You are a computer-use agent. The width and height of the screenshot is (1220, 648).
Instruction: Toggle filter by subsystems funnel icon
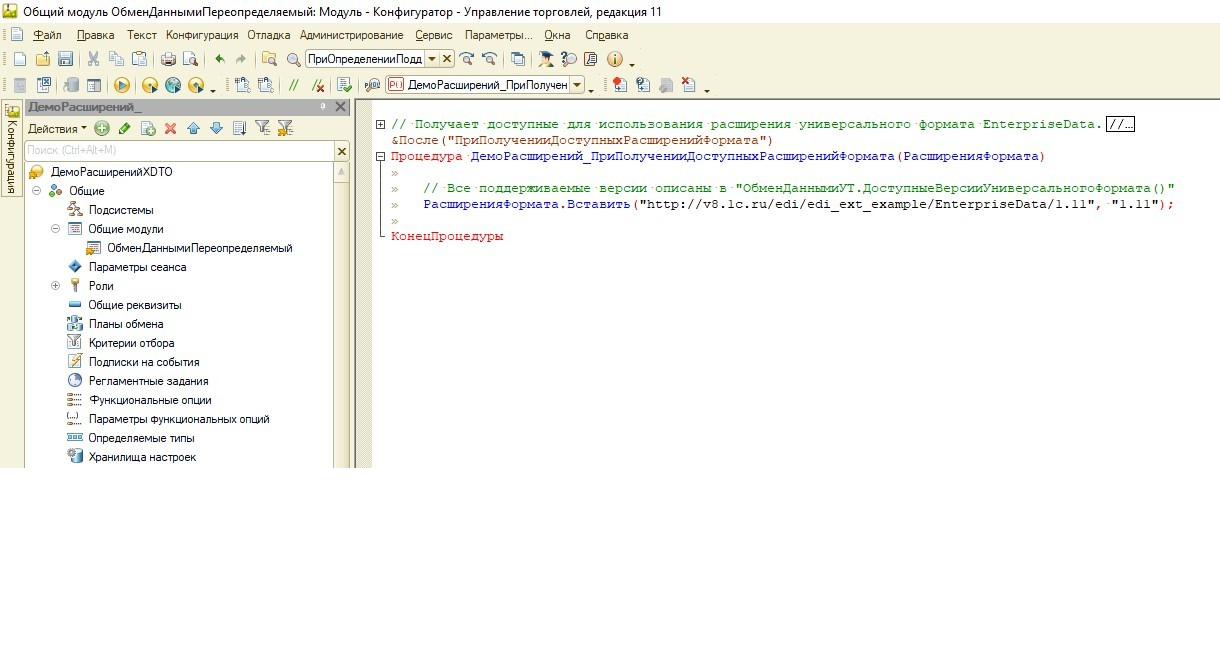[262, 128]
